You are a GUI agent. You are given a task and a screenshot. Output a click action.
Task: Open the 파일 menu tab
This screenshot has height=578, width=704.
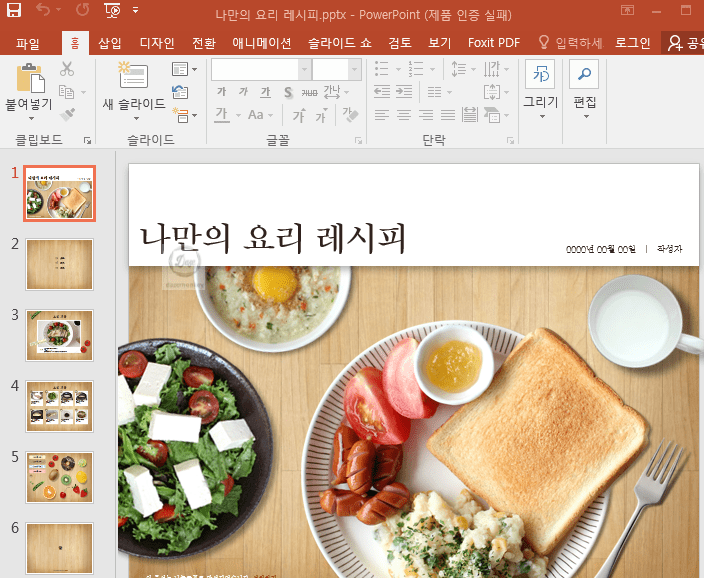(28, 43)
